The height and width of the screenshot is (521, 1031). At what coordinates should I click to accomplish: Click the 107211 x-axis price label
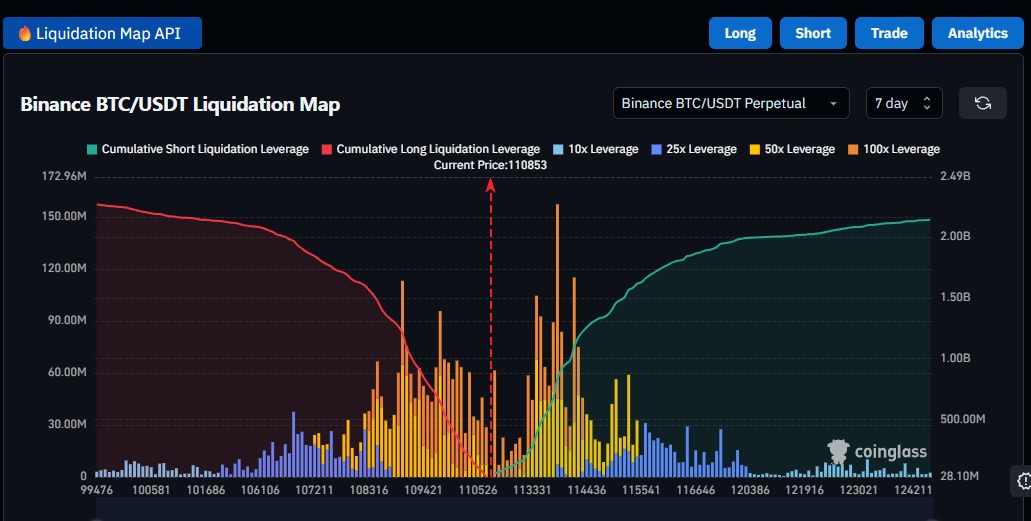click(314, 490)
